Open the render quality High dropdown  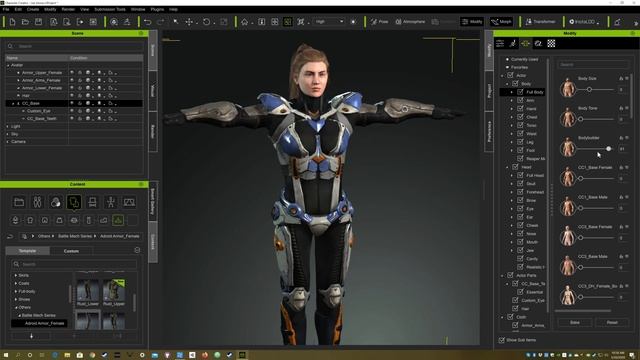click(x=329, y=22)
